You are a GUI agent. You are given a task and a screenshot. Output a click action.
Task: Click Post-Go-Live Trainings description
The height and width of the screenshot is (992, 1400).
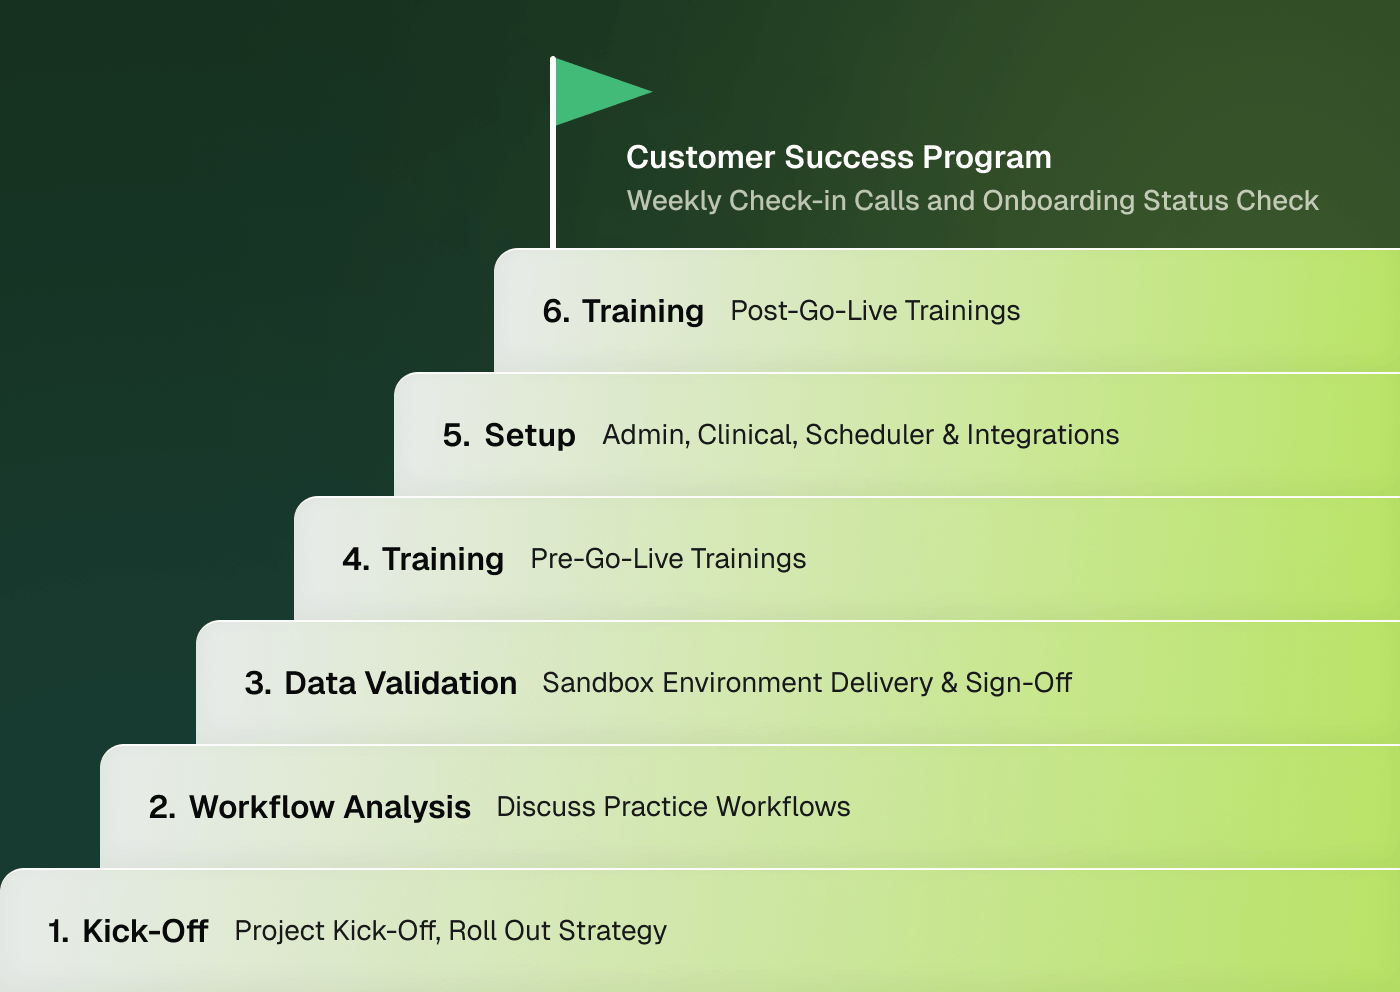click(875, 310)
